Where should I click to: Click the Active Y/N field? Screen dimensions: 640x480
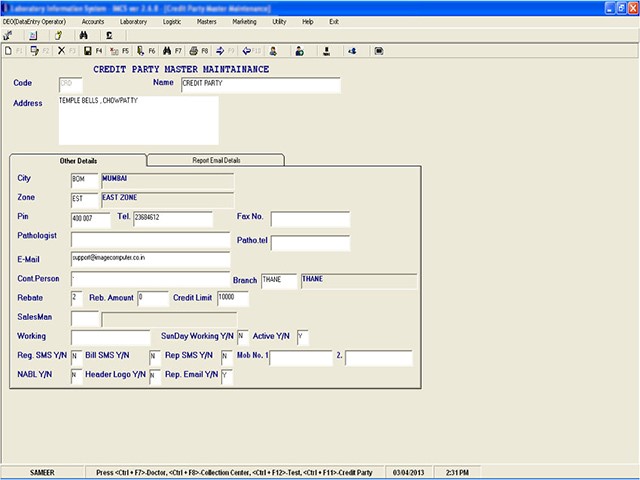click(302, 337)
